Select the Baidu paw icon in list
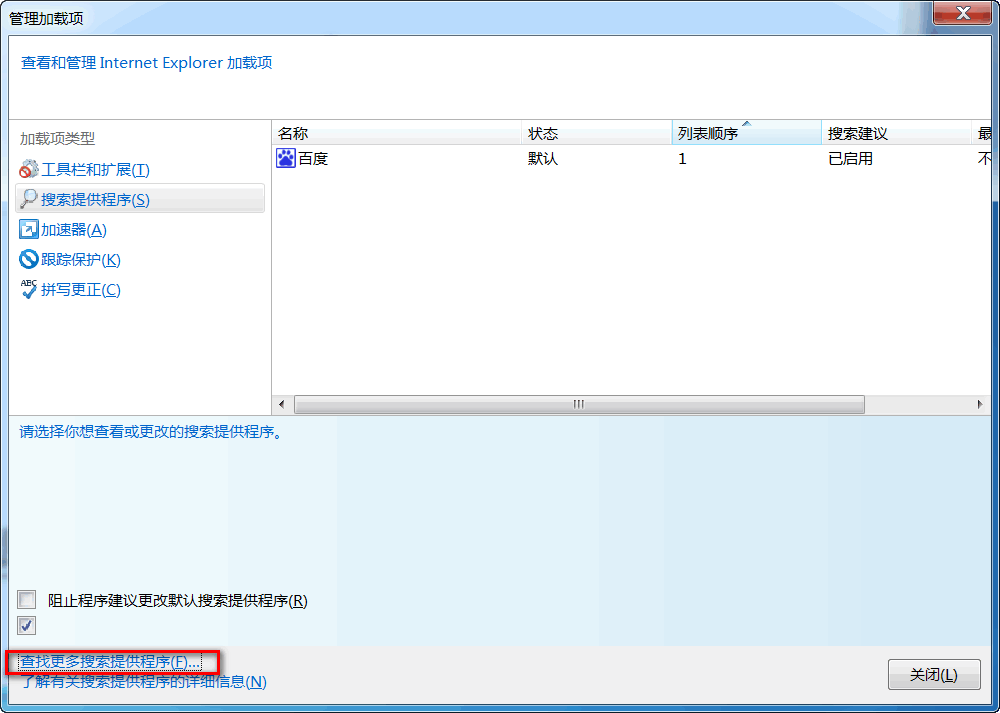Screen dimensions: 1000x713 [286, 158]
